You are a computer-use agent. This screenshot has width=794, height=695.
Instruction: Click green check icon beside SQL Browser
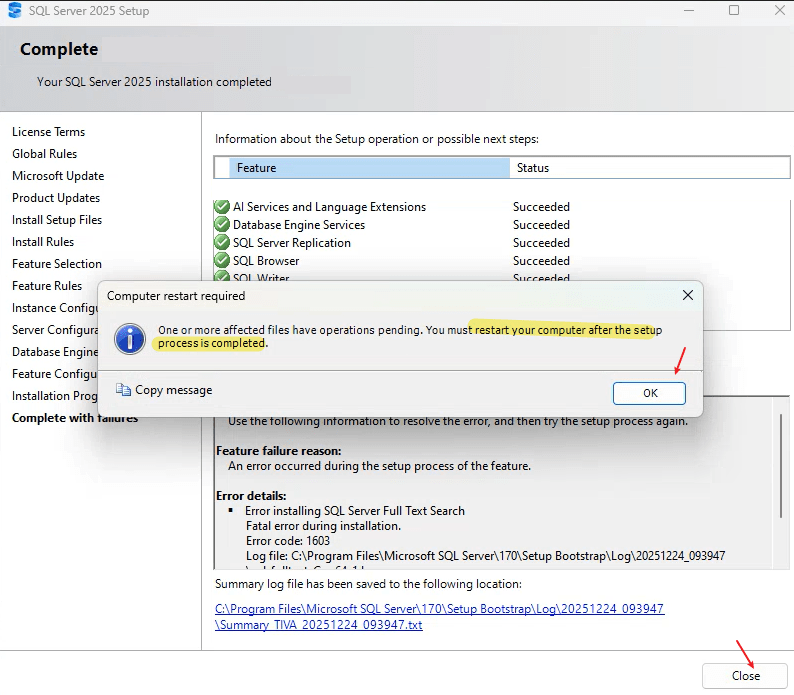[x=222, y=261]
